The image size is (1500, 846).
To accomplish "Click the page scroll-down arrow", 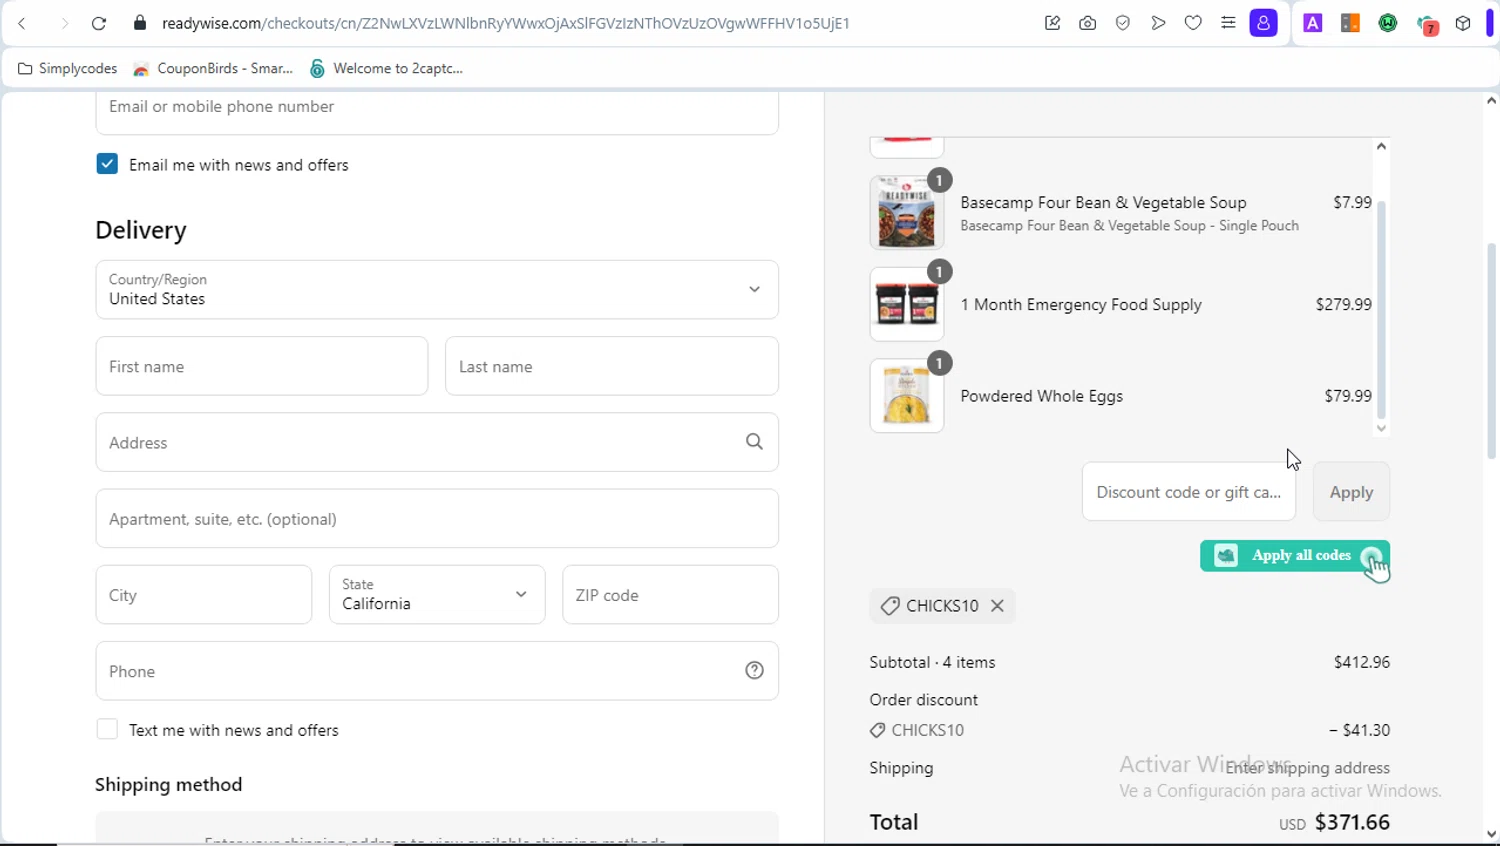I will pyautogui.click(x=1491, y=834).
